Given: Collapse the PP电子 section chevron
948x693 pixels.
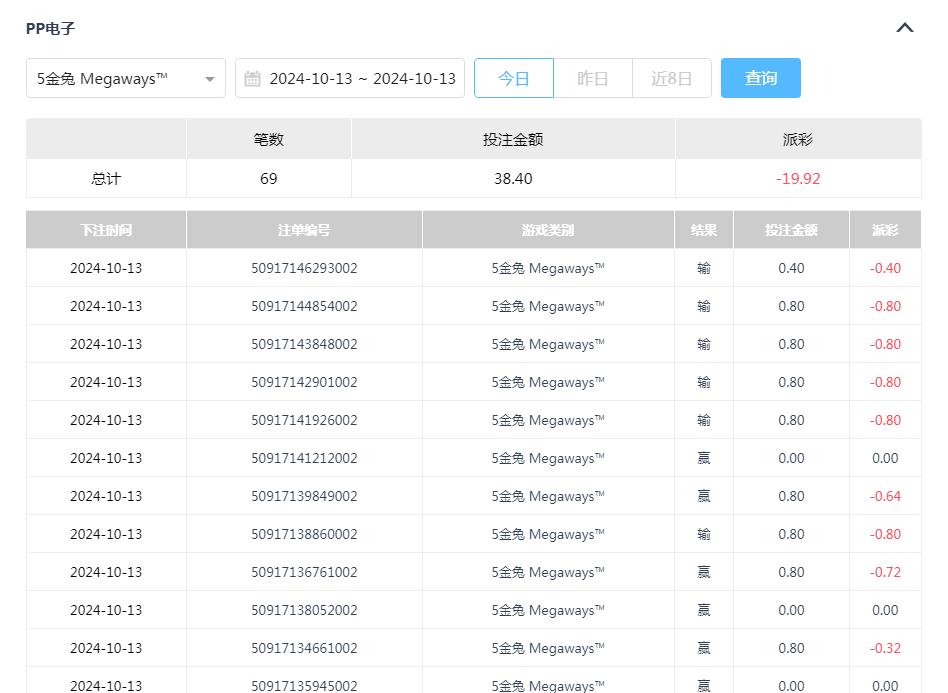Looking at the screenshot, I should [904, 28].
